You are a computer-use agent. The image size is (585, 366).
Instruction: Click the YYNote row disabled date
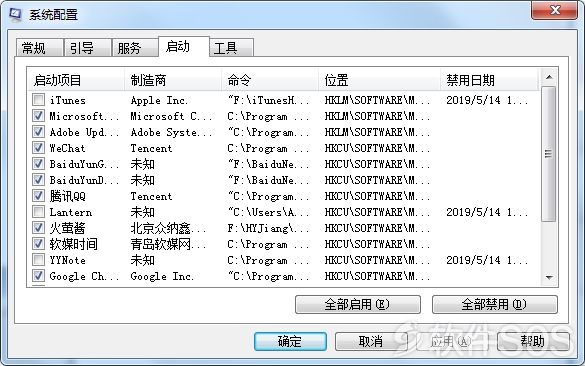tap(487, 260)
